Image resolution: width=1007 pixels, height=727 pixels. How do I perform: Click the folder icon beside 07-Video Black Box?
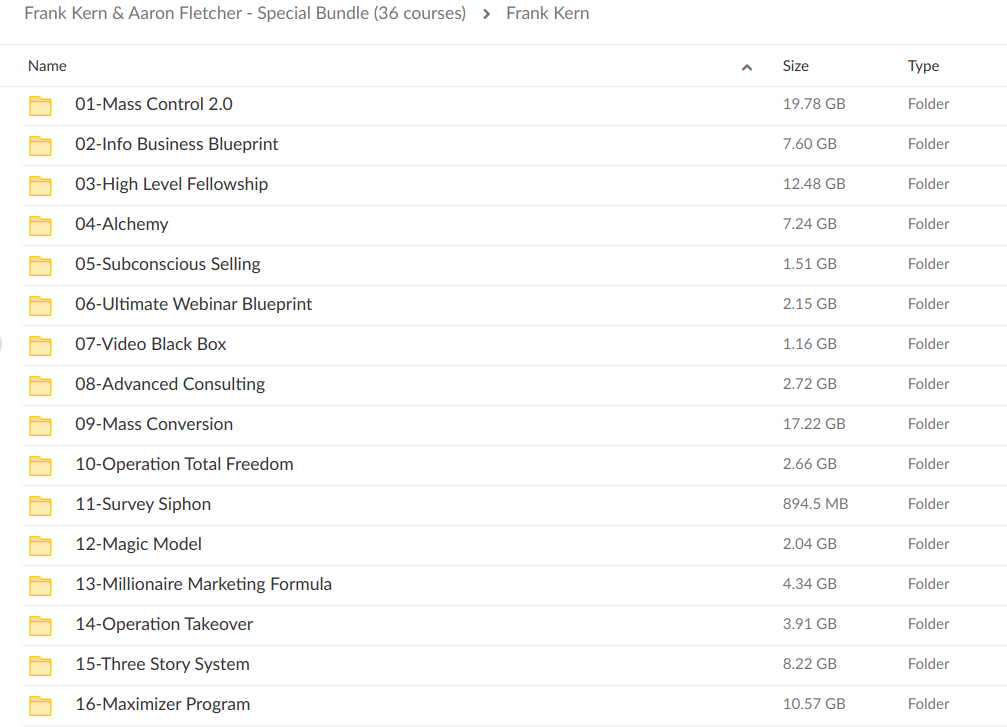click(x=40, y=344)
